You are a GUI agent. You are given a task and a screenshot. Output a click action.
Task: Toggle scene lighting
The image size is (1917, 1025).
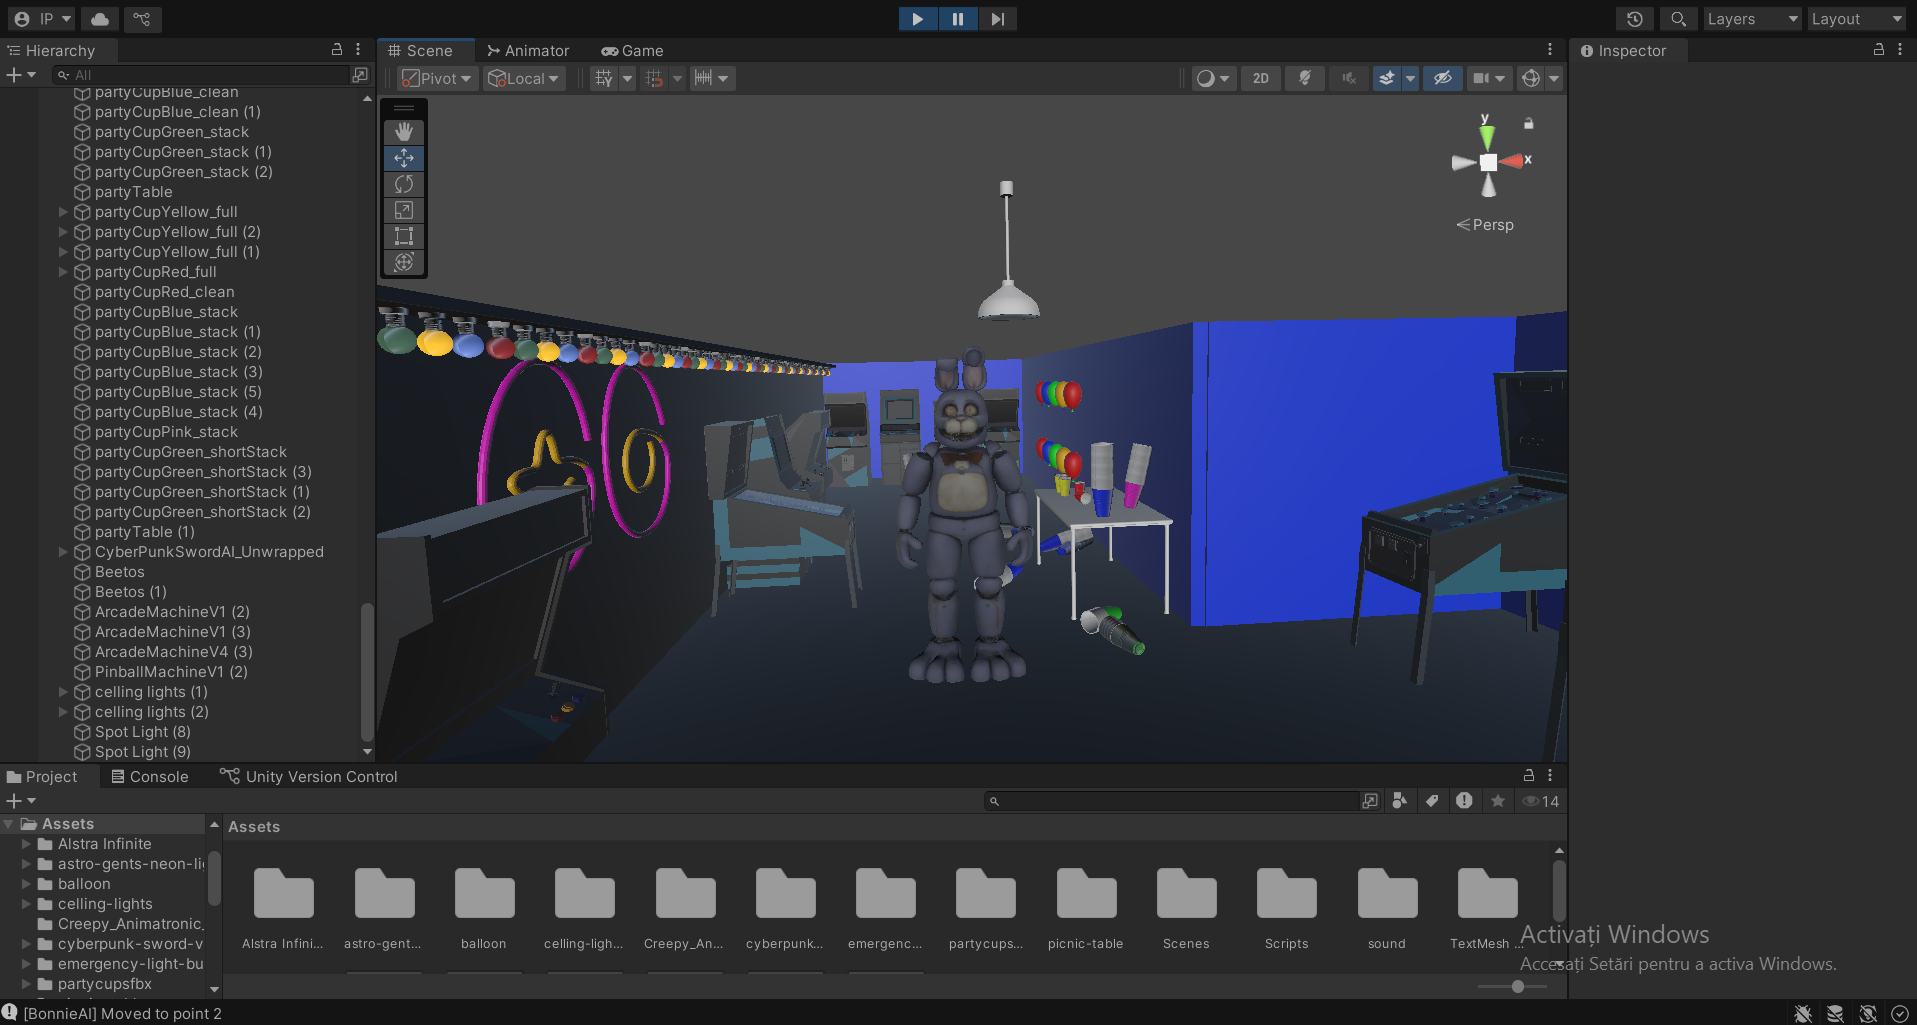(x=1305, y=78)
